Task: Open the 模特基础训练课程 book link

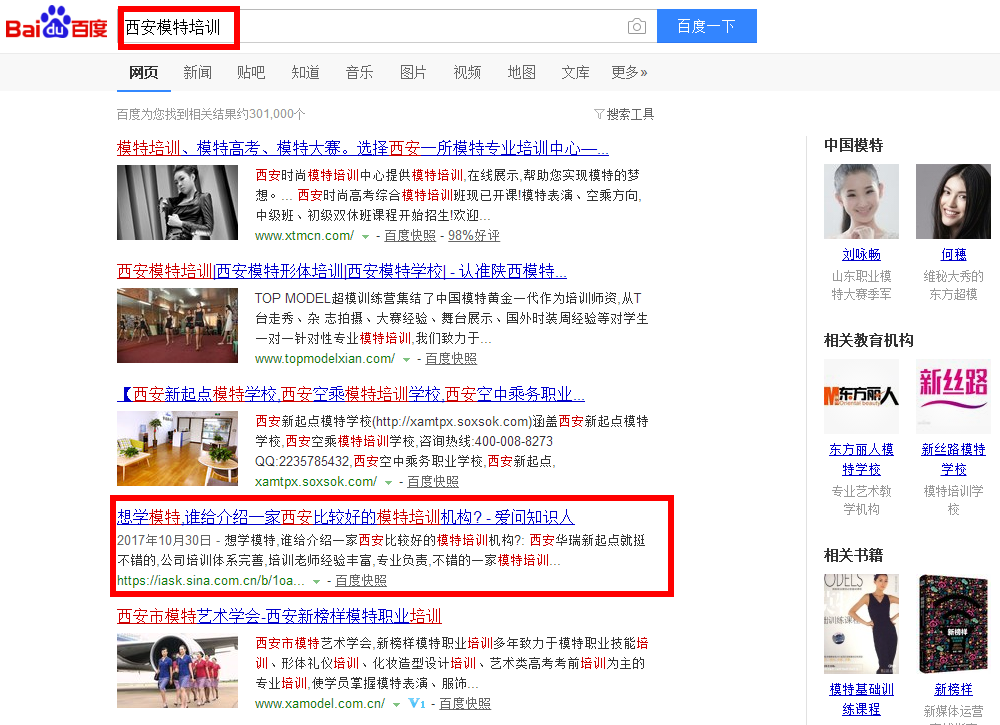Action: click(861, 699)
